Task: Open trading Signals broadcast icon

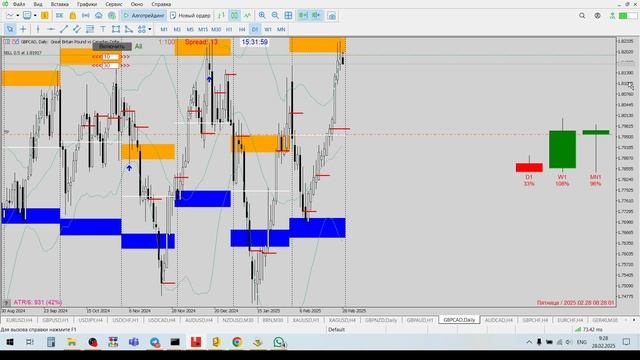Action: (x=86, y=16)
